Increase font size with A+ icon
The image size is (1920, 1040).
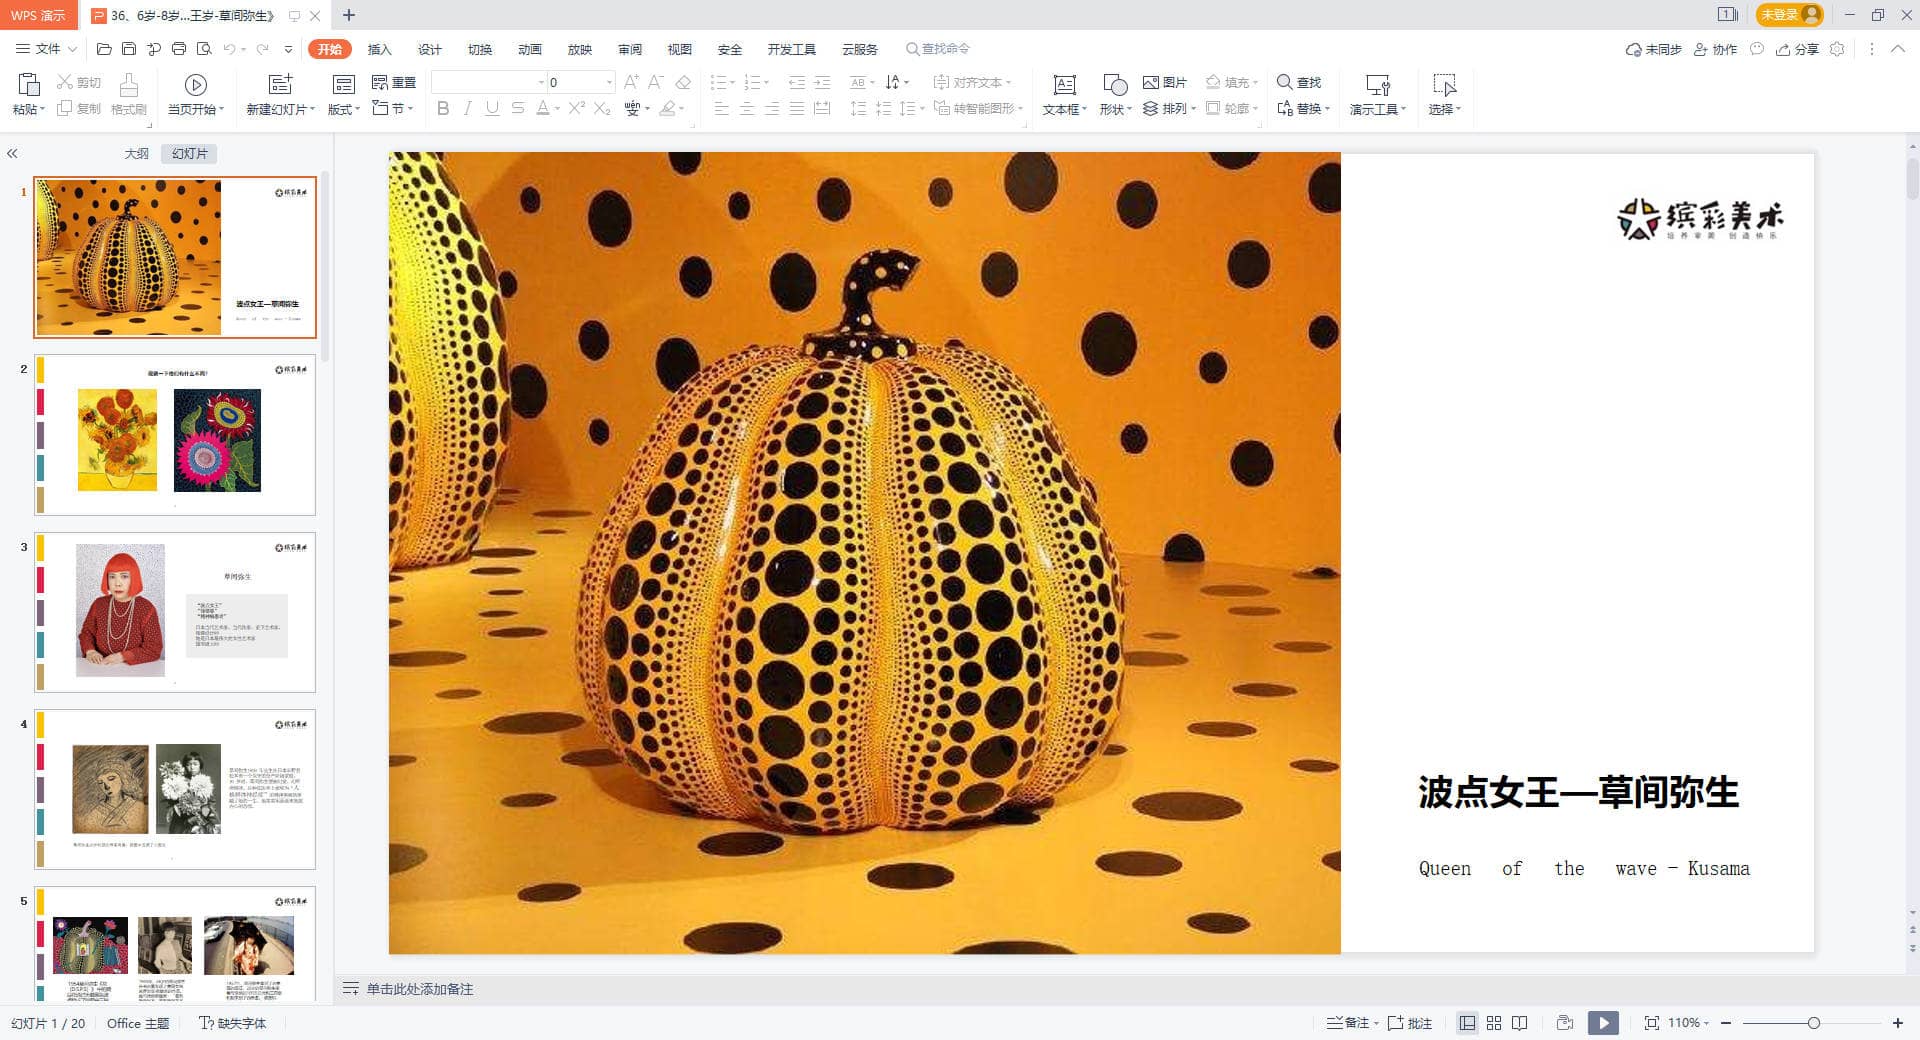tap(631, 82)
